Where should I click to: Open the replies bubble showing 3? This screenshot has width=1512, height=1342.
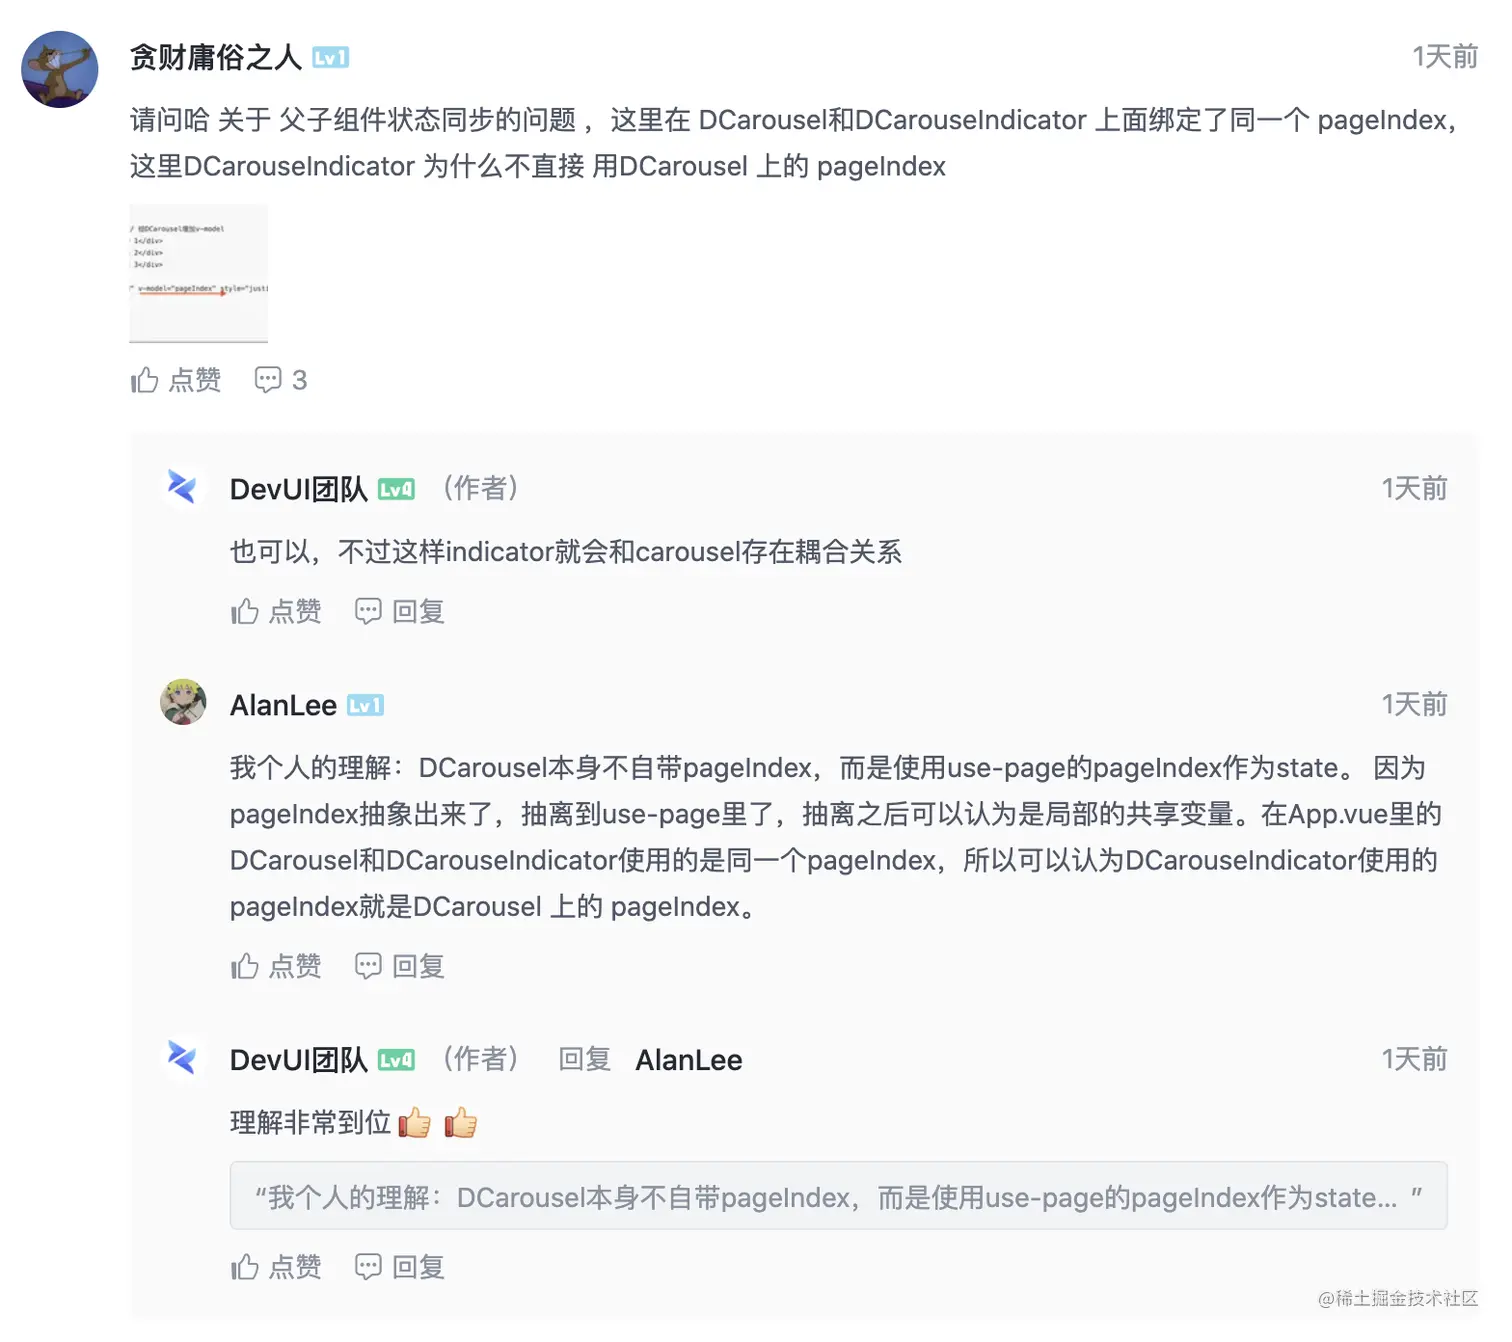281,380
